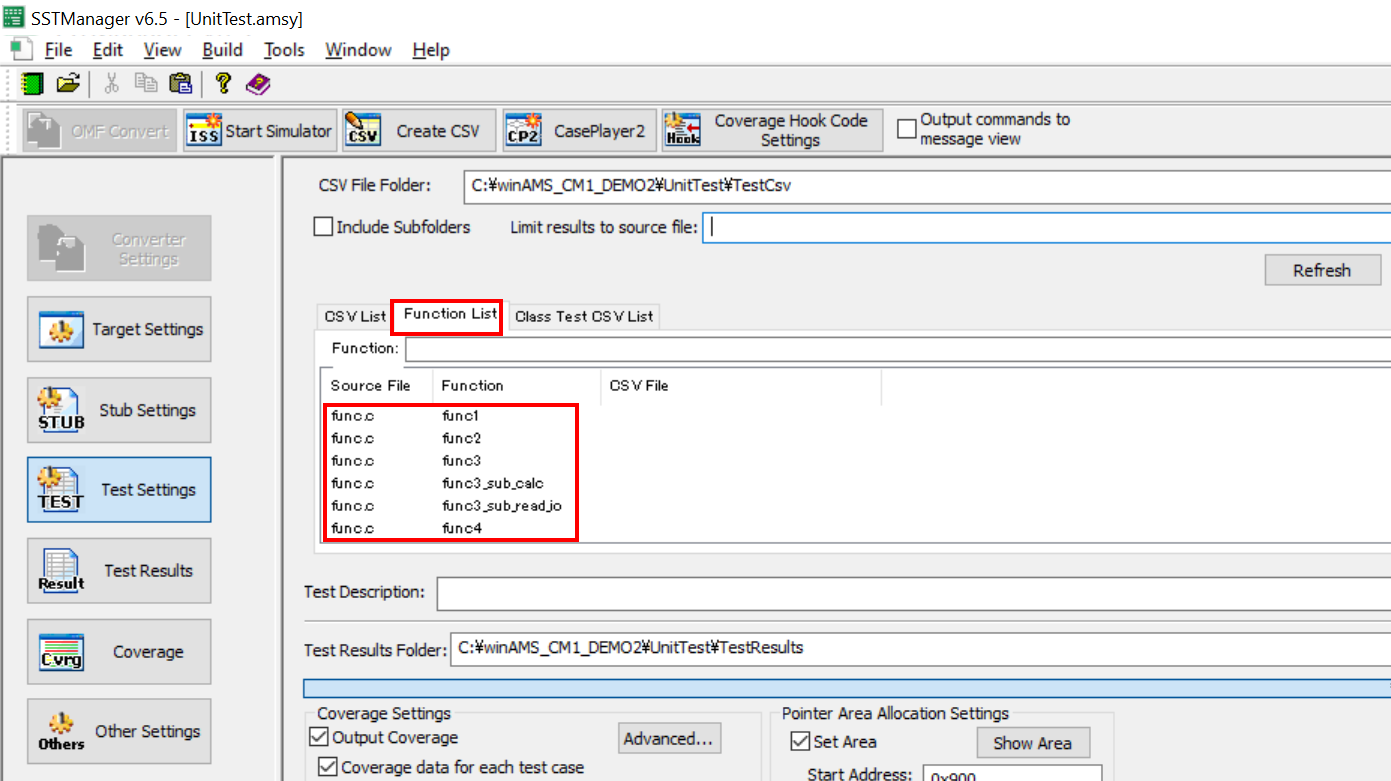Click the Refresh button

point(1321,270)
